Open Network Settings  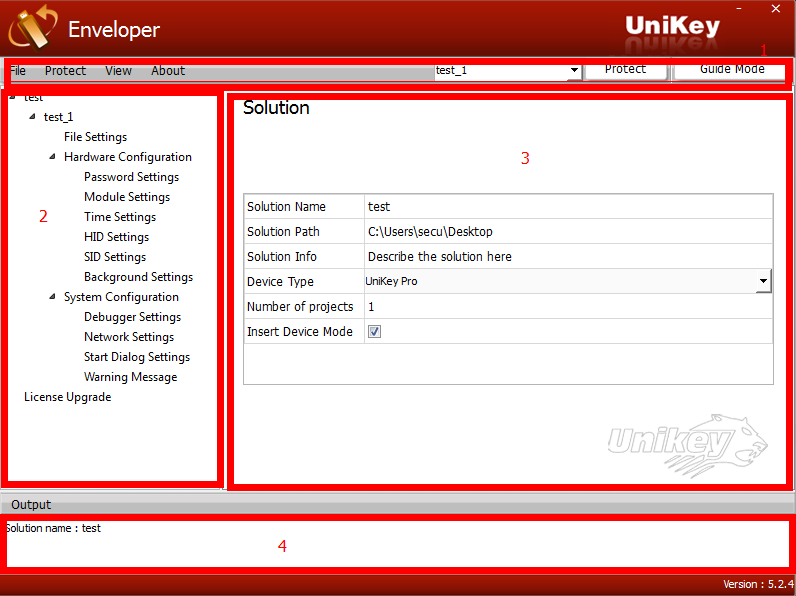[129, 337]
